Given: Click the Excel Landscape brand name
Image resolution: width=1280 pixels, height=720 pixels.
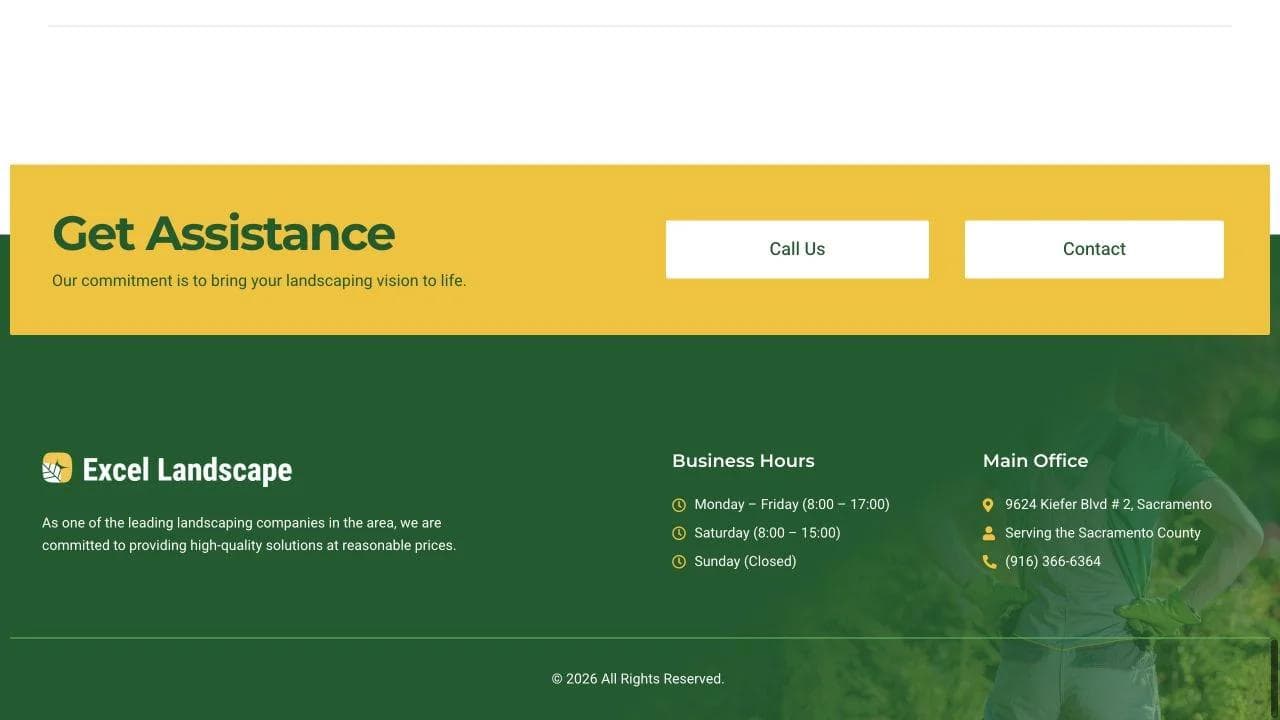Looking at the screenshot, I should tap(187, 470).
